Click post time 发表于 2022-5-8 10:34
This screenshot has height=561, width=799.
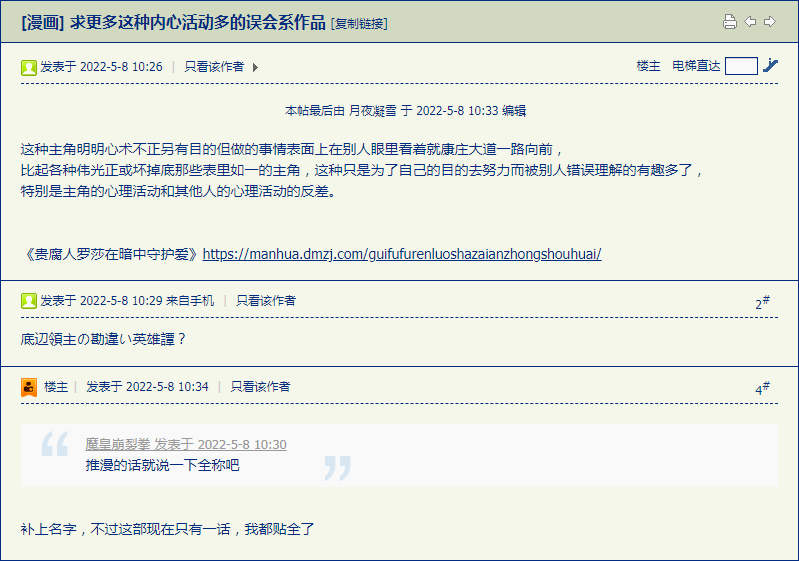coord(147,387)
